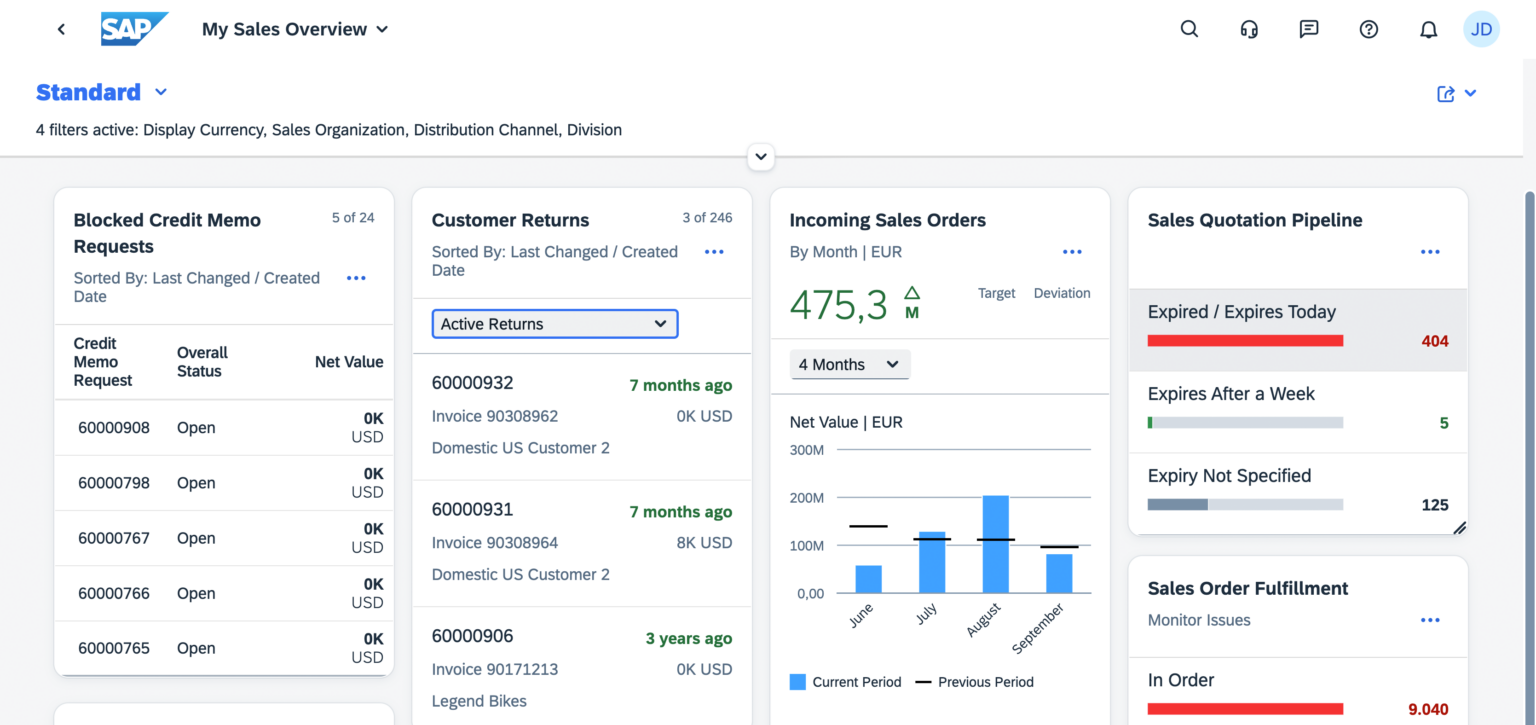Screen dimensions: 1536x725
Task: Expand the filter bar header chevron
Action: click(x=761, y=157)
